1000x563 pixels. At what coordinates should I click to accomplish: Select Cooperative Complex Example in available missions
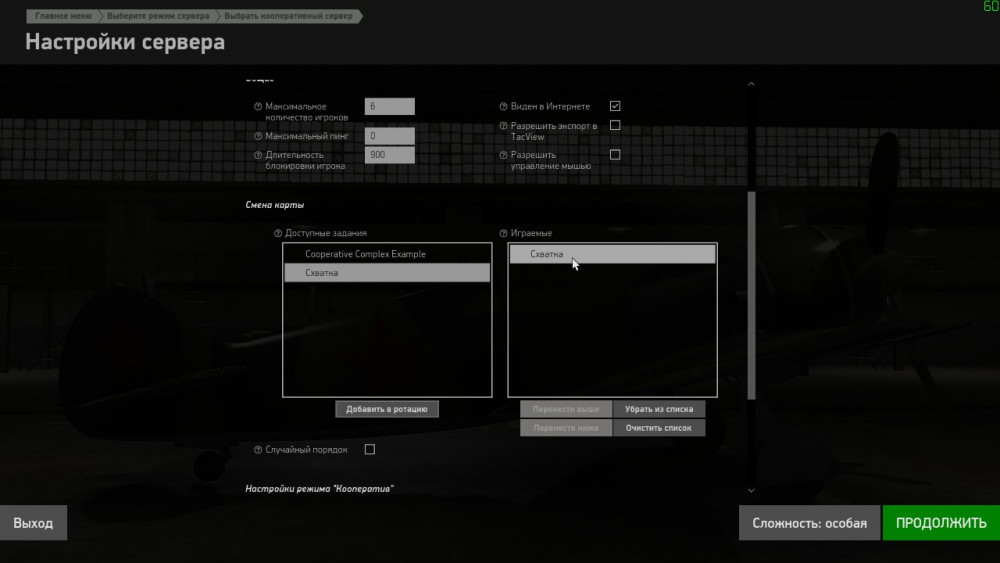[387, 254]
